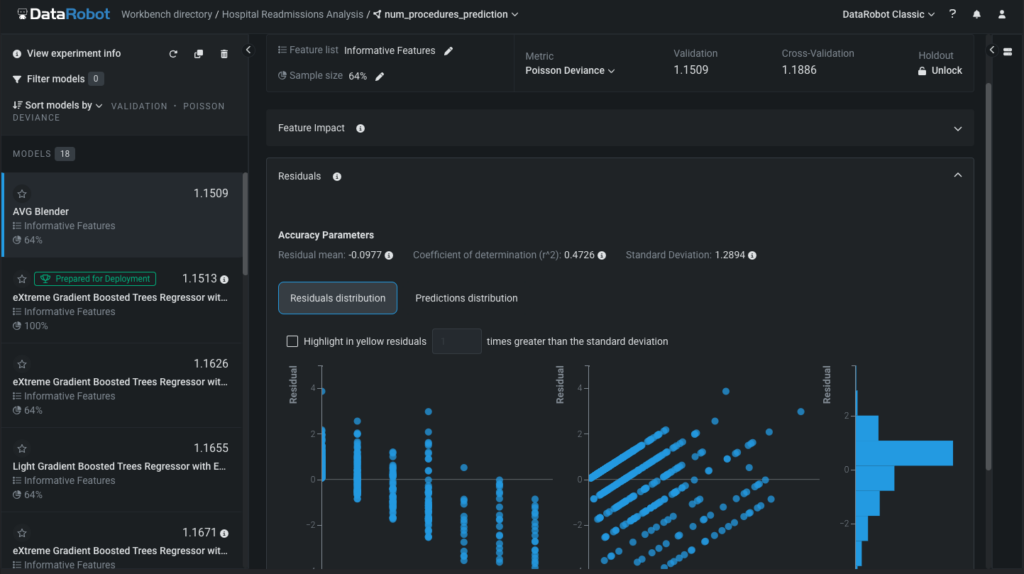Viewport: 1024px width, 574px height.
Task: Switch to Predictions distribution tab
Action: pyautogui.click(x=466, y=298)
